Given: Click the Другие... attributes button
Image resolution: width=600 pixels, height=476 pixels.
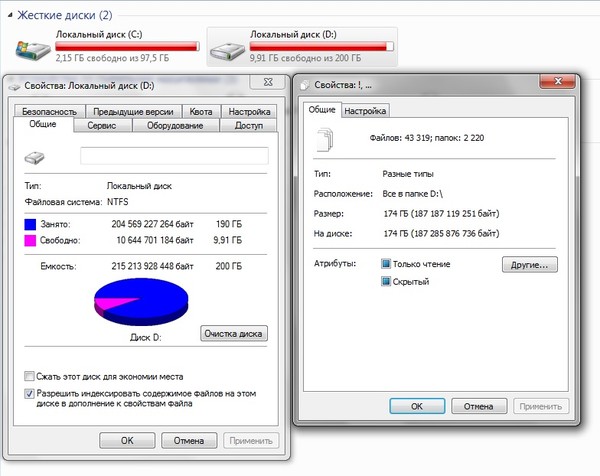Looking at the screenshot, I should [529, 265].
